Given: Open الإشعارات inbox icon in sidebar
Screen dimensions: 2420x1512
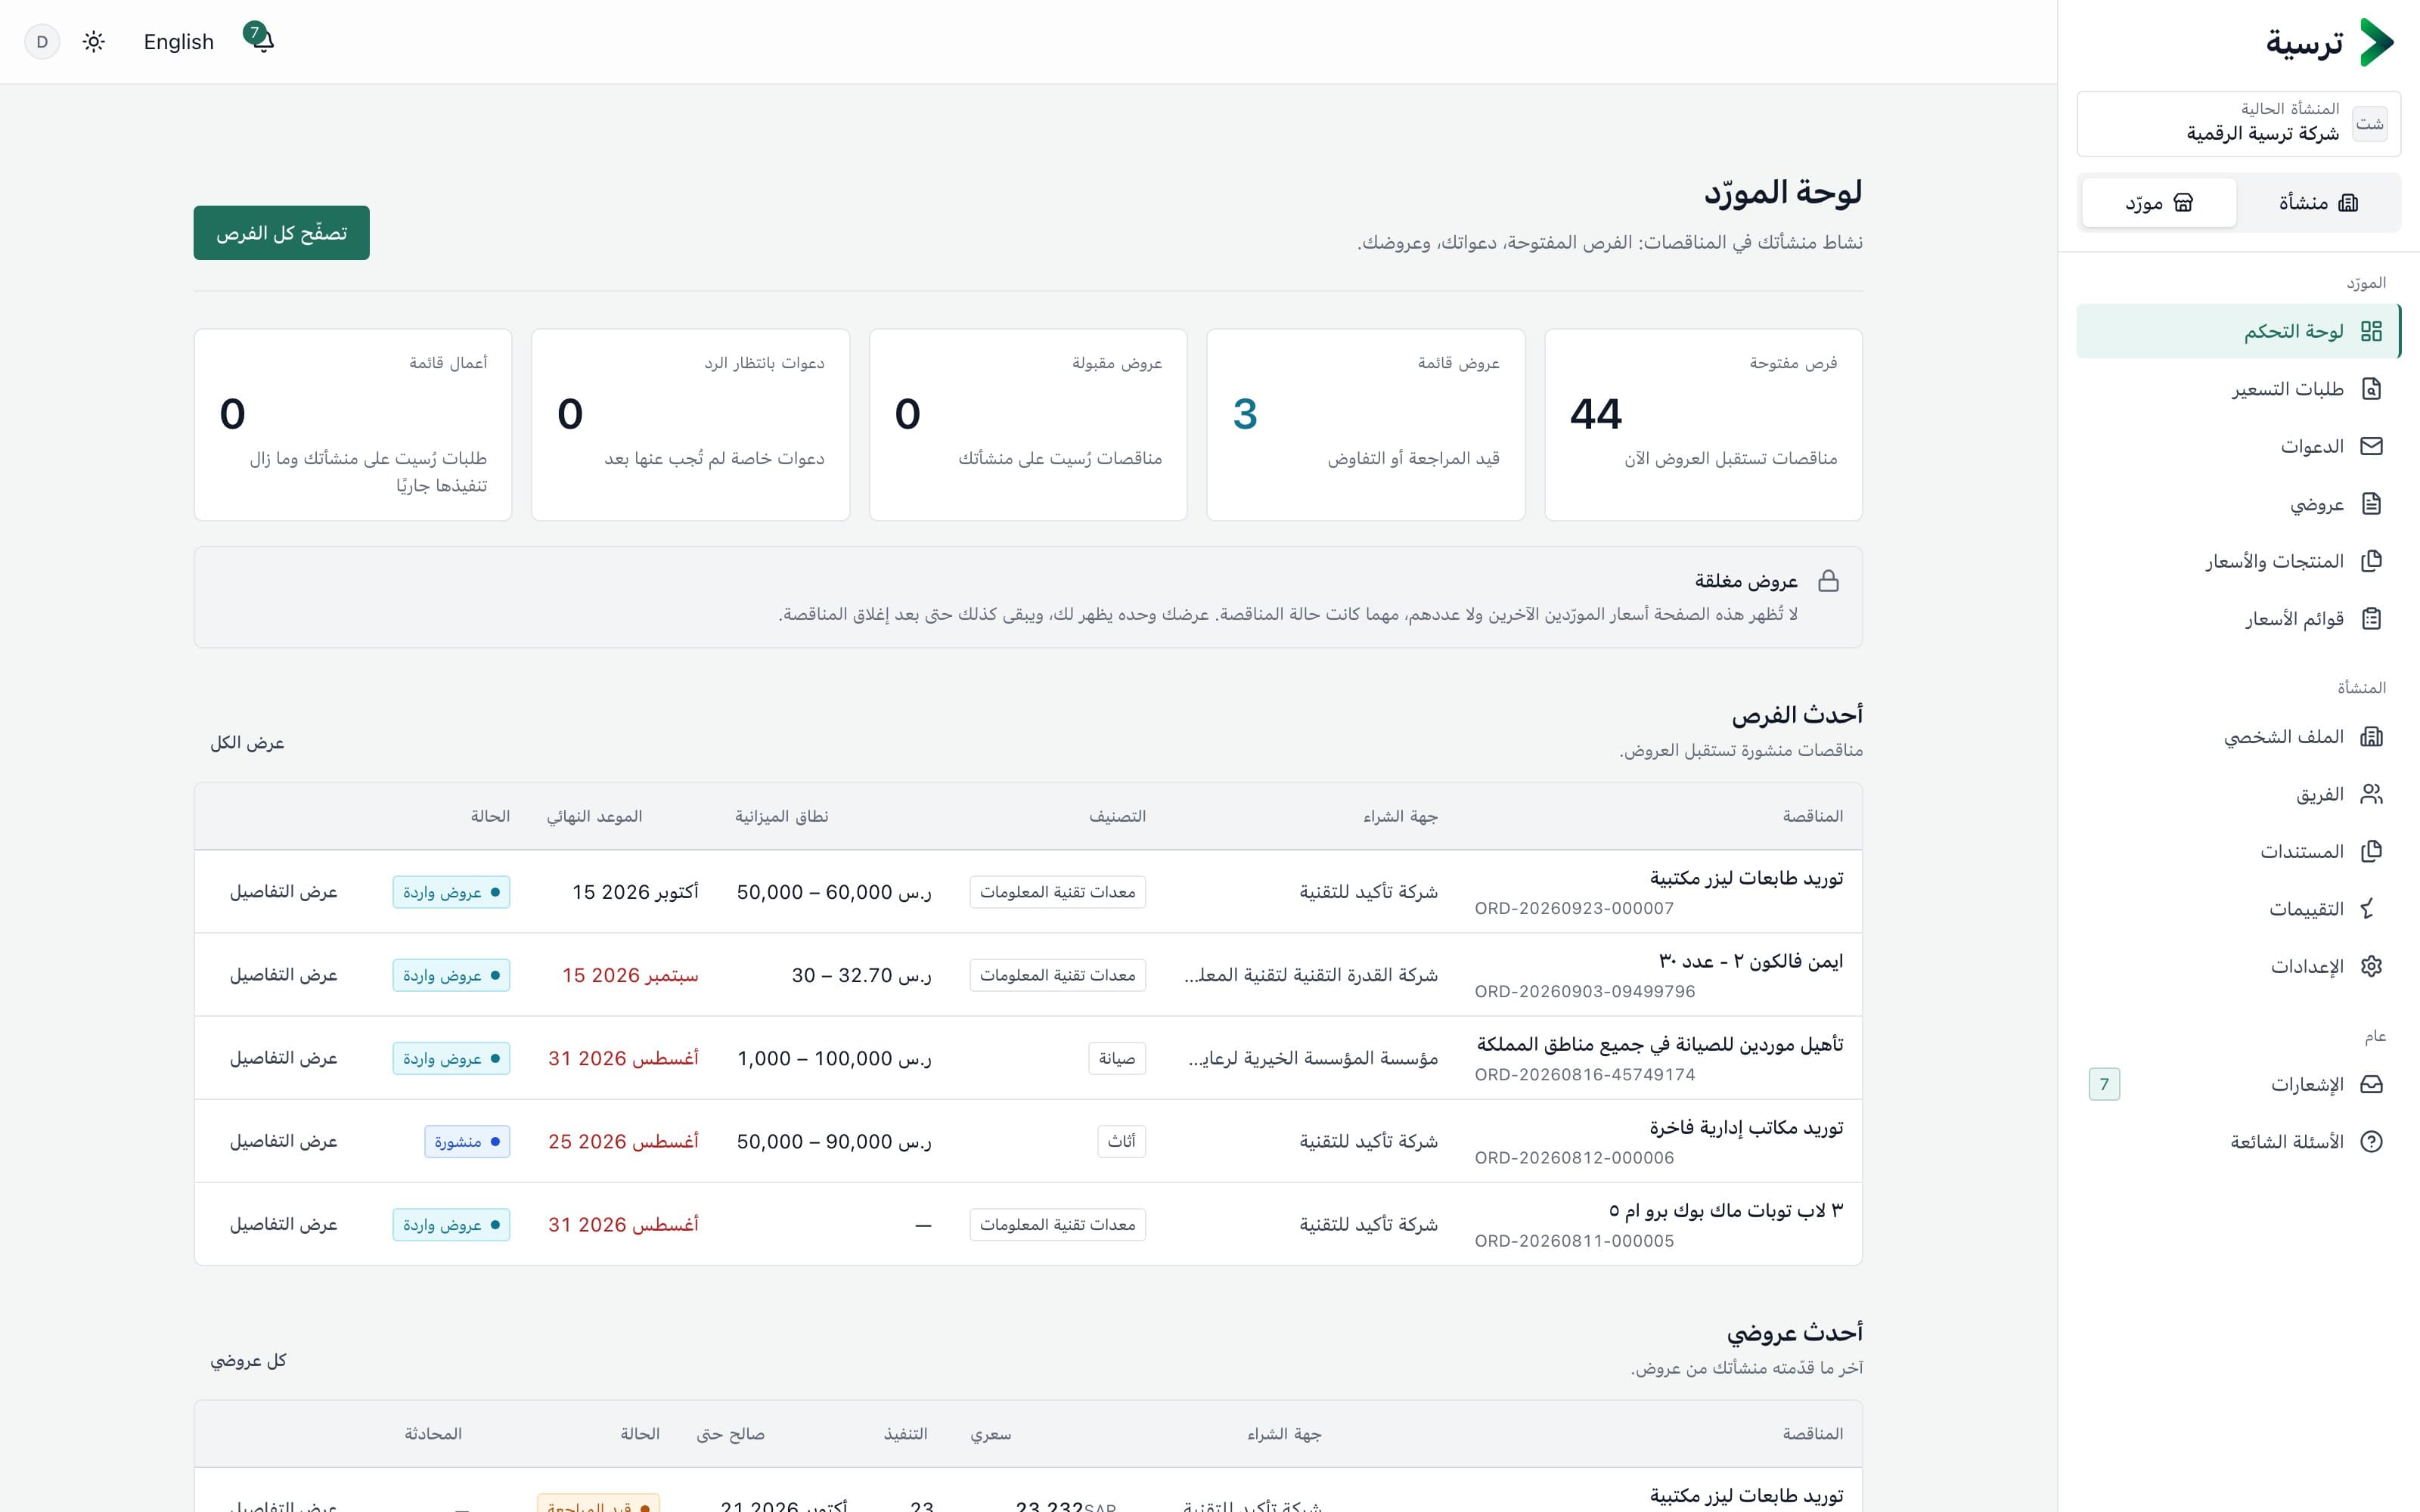Looking at the screenshot, I should [2371, 1084].
